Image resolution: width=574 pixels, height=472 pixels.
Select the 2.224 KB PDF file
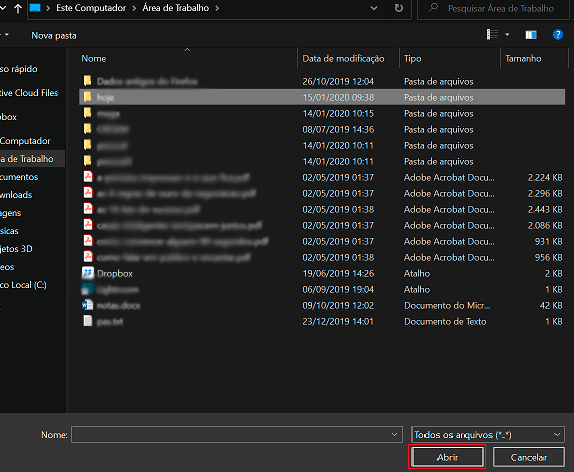point(322,178)
